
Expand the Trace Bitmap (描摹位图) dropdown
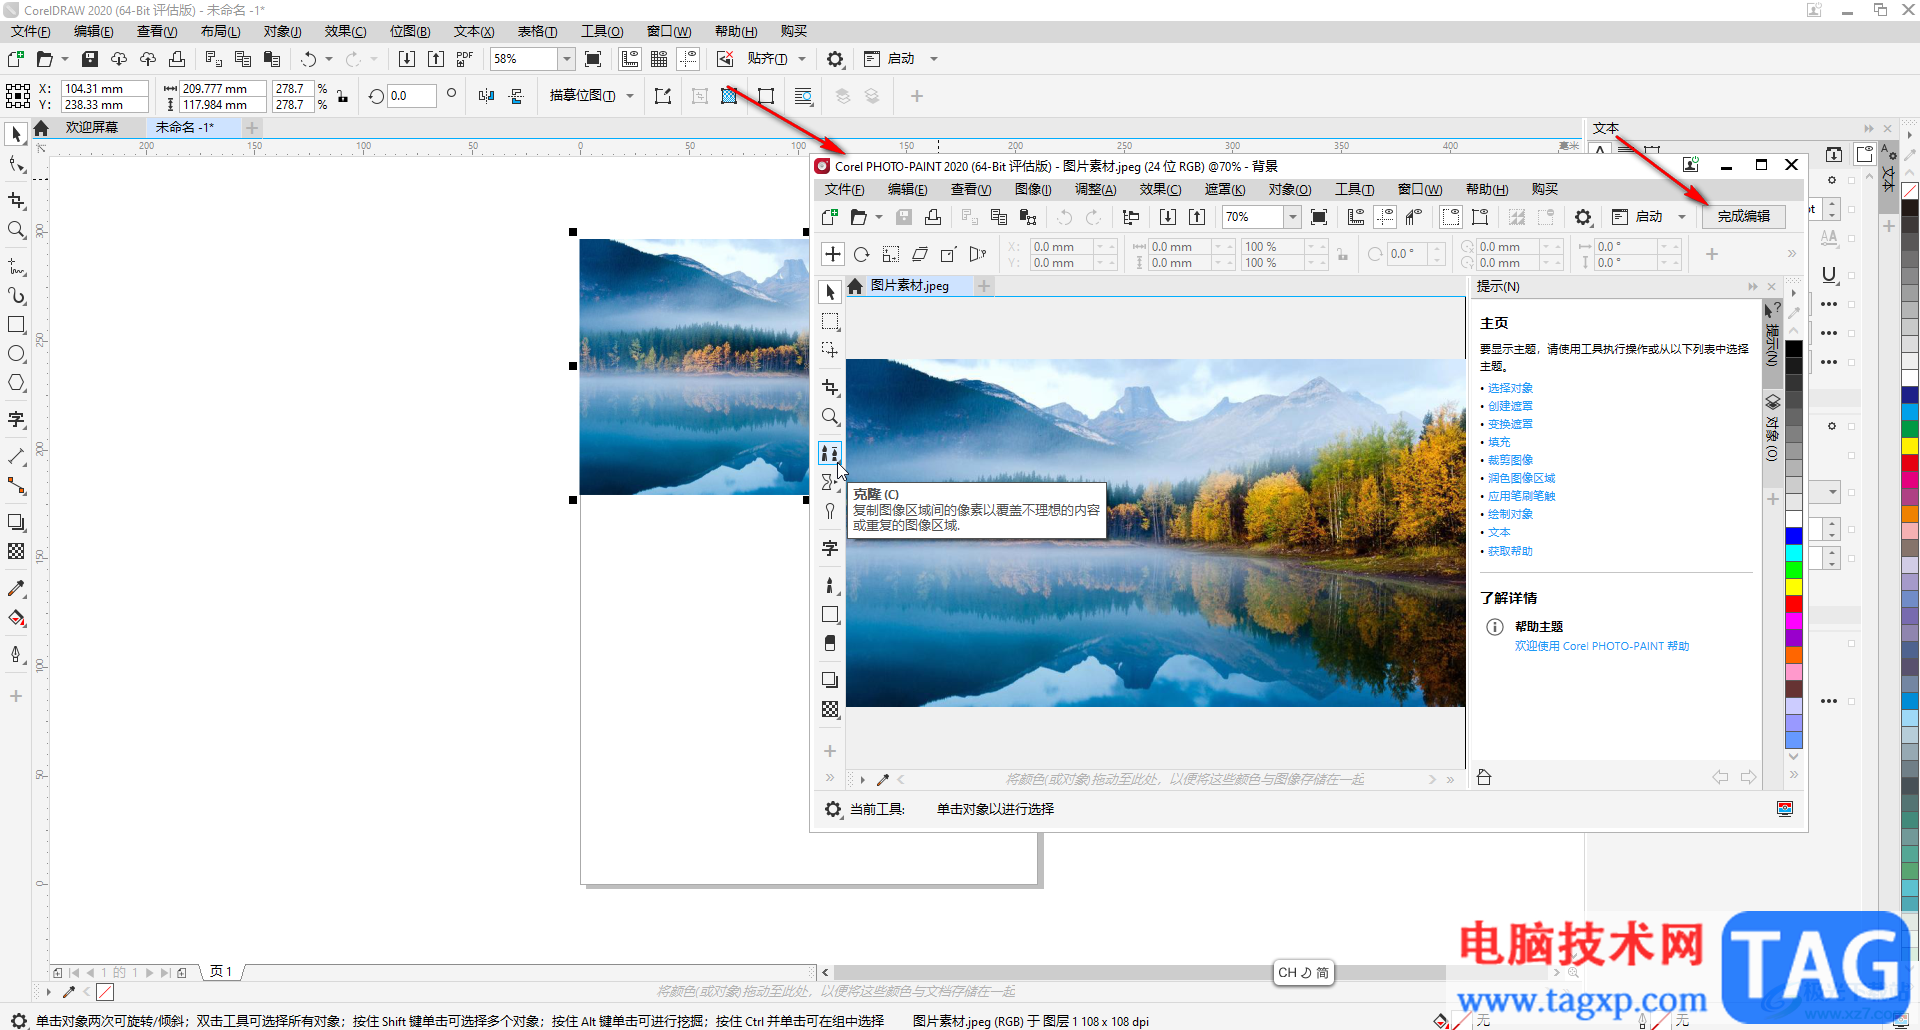pos(630,96)
